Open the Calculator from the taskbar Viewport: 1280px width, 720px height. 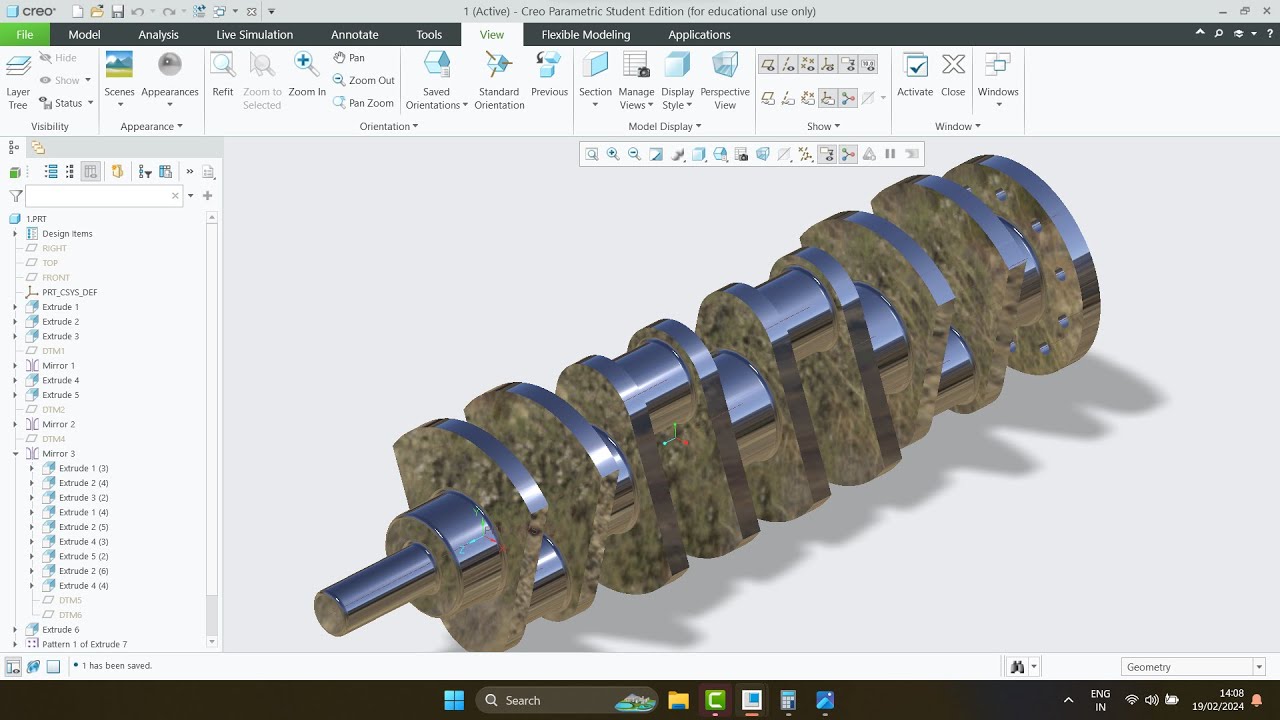pos(788,700)
